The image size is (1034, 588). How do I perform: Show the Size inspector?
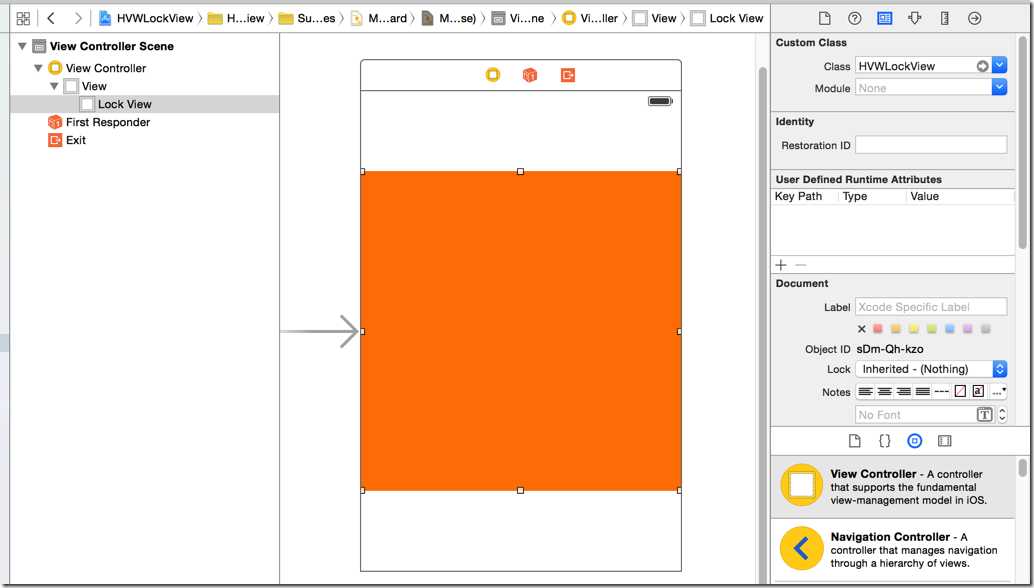pyautogui.click(x=944, y=18)
